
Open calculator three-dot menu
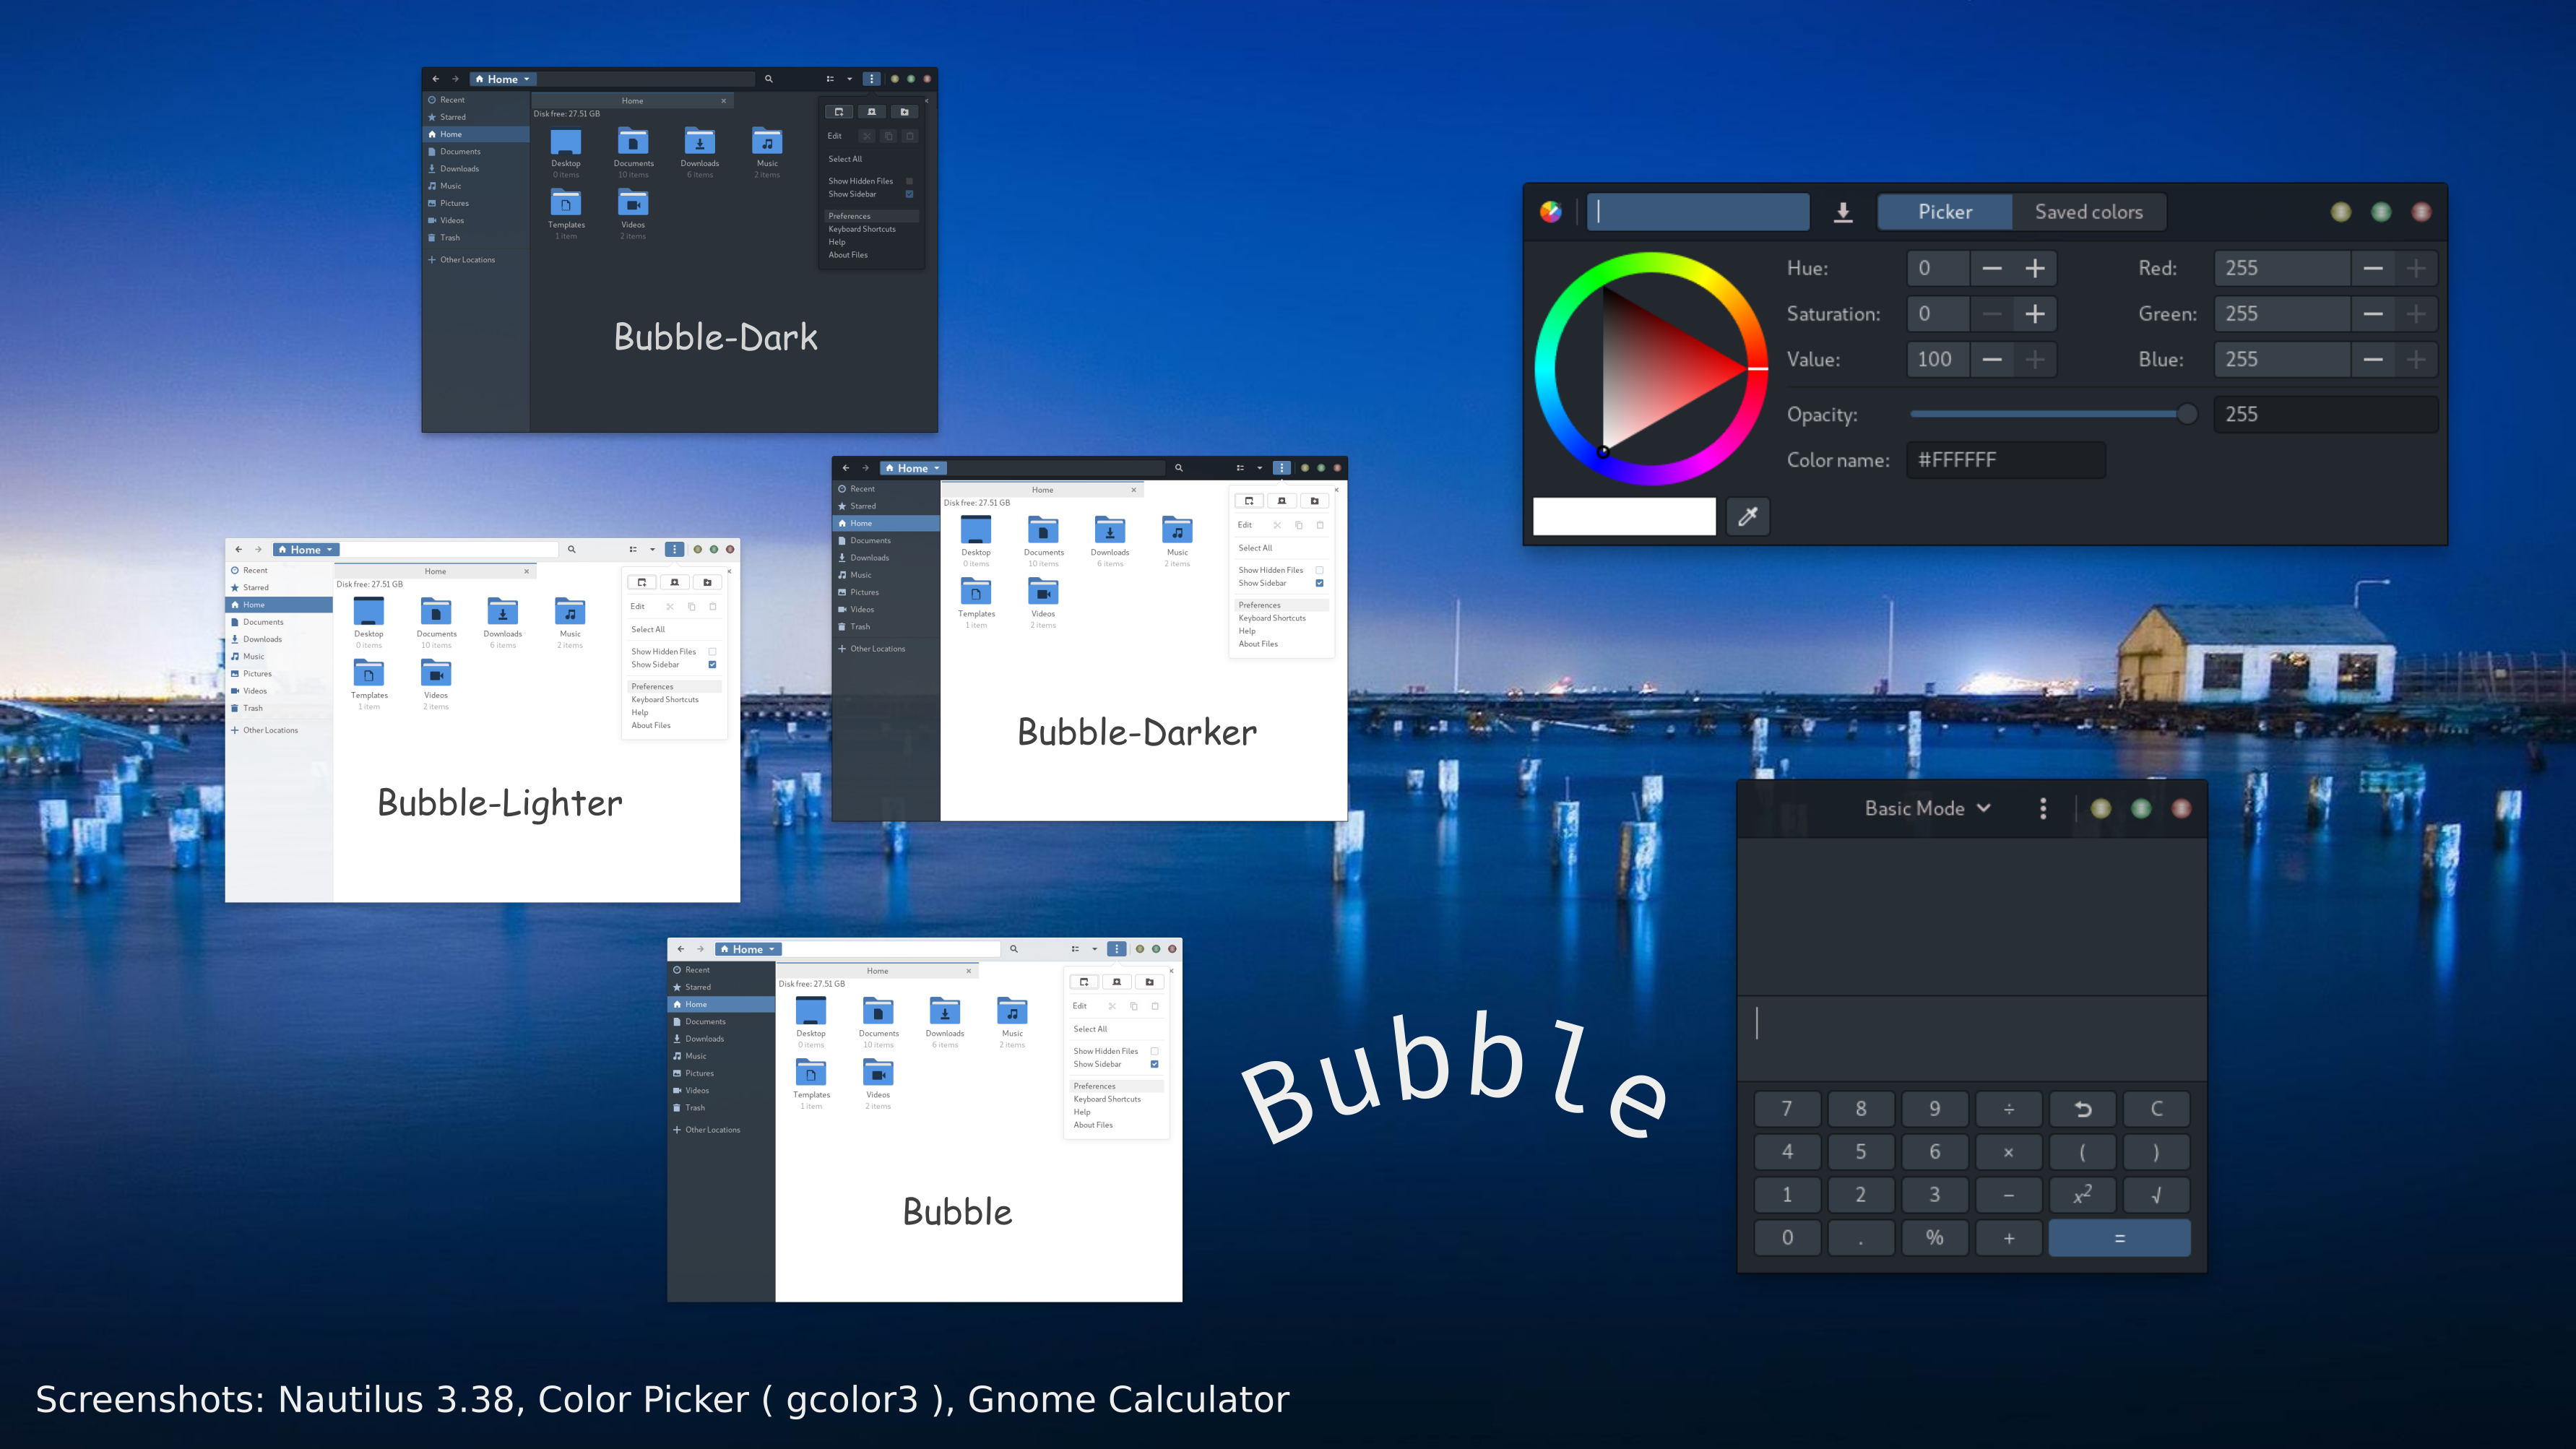pyautogui.click(x=2043, y=808)
